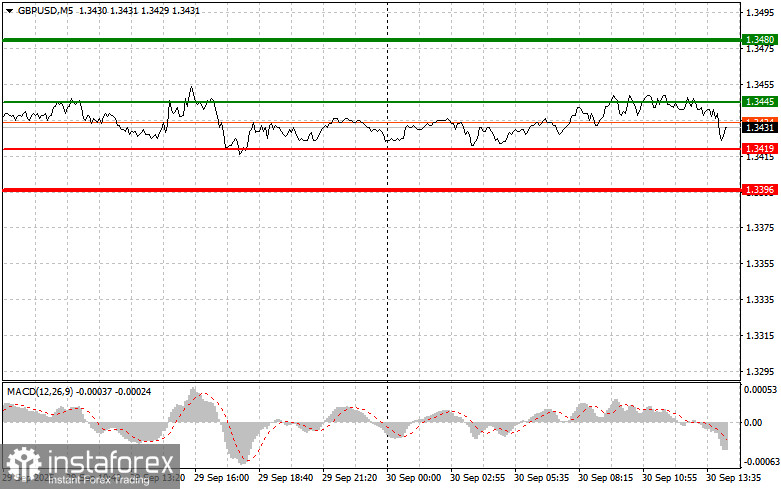
Task: Click the 30 Sep 08:15 time axis label
Action: click(606, 478)
